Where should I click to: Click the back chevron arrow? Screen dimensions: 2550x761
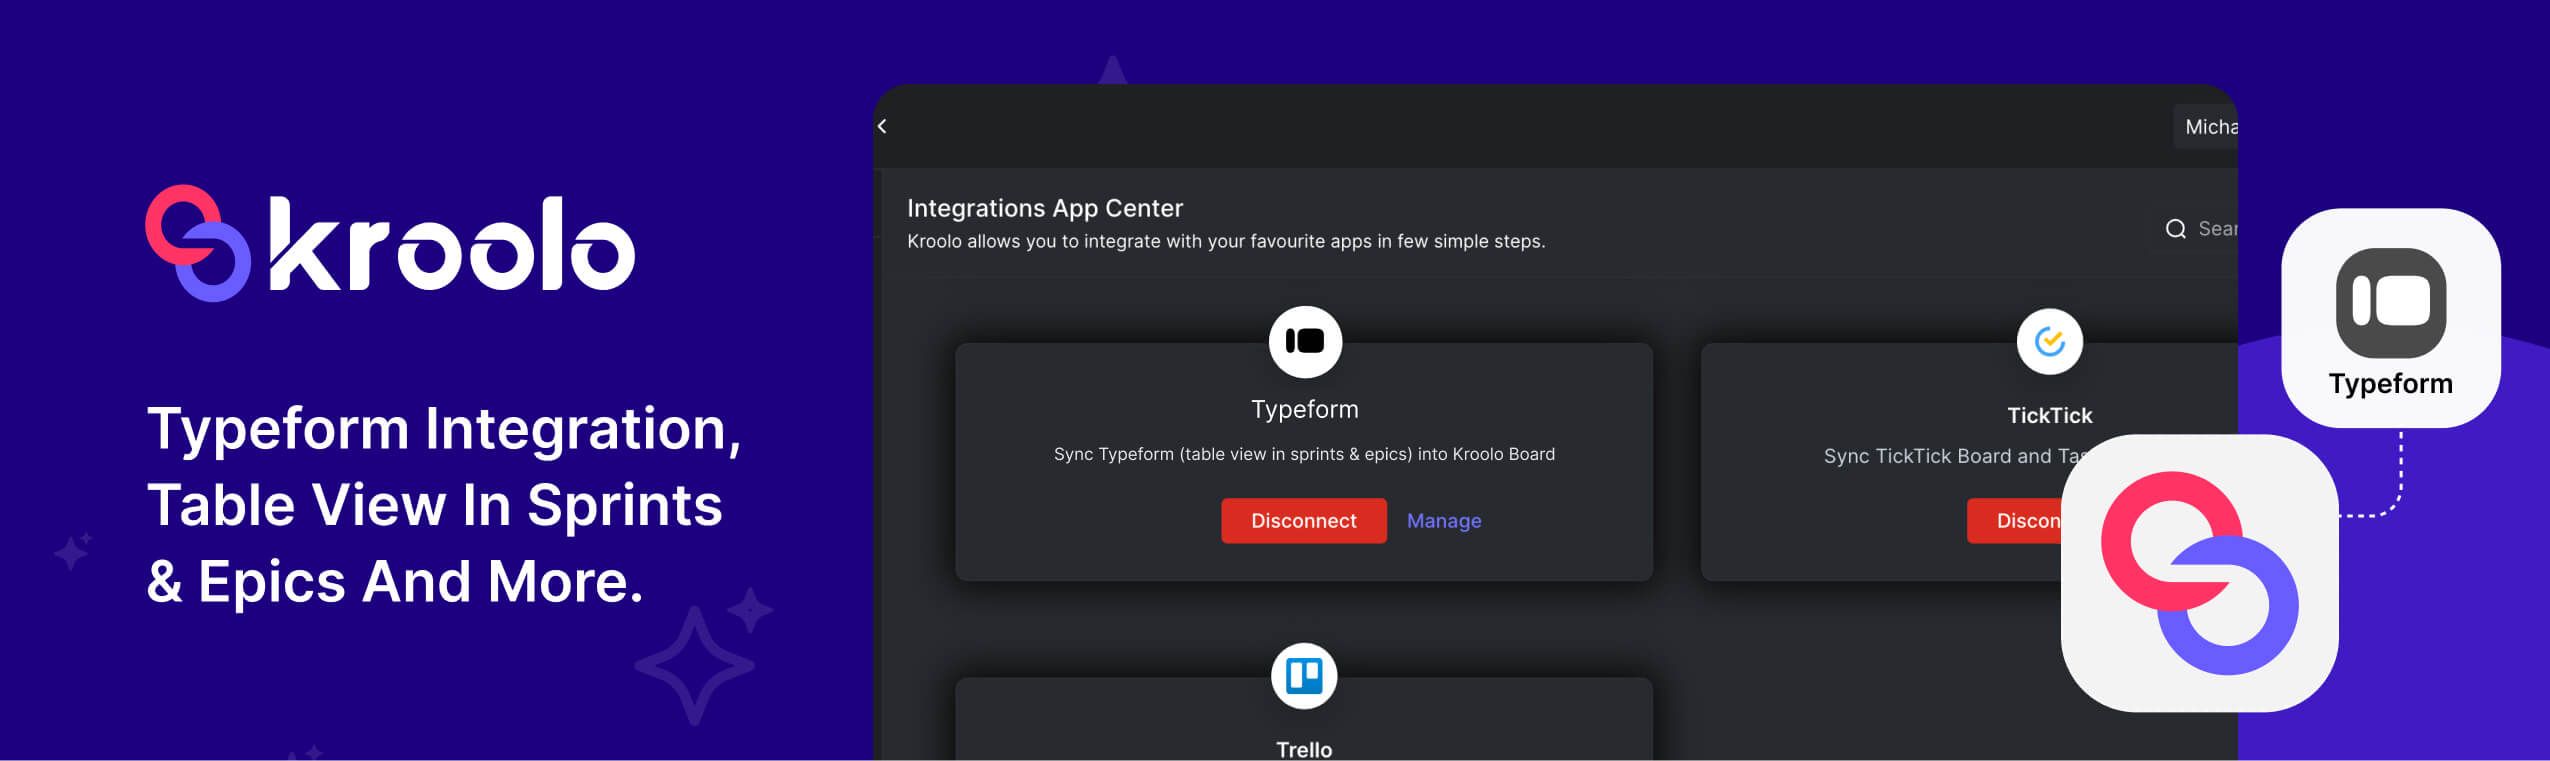tap(882, 126)
